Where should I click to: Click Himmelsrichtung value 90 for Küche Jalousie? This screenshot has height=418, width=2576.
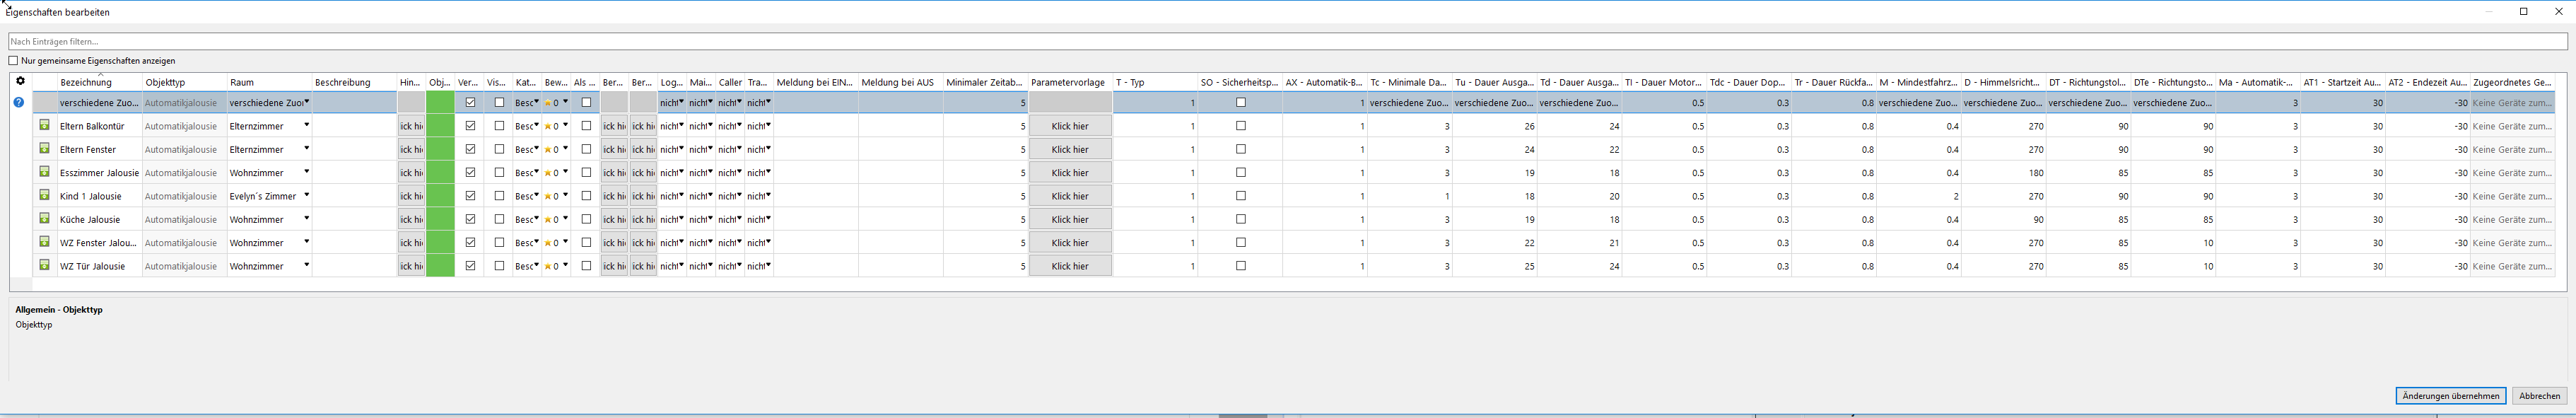point(2004,219)
